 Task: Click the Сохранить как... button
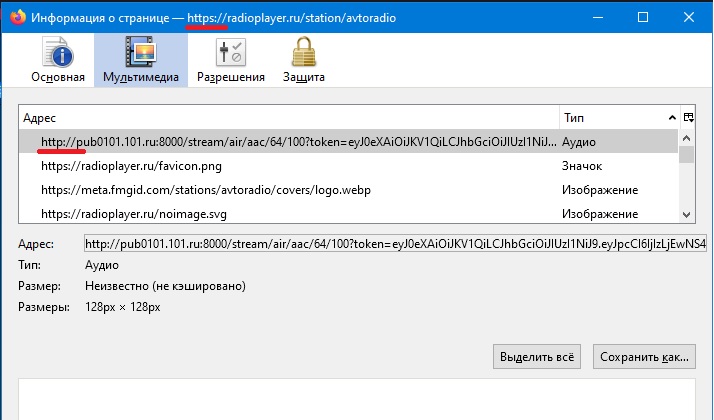pos(644,357)
